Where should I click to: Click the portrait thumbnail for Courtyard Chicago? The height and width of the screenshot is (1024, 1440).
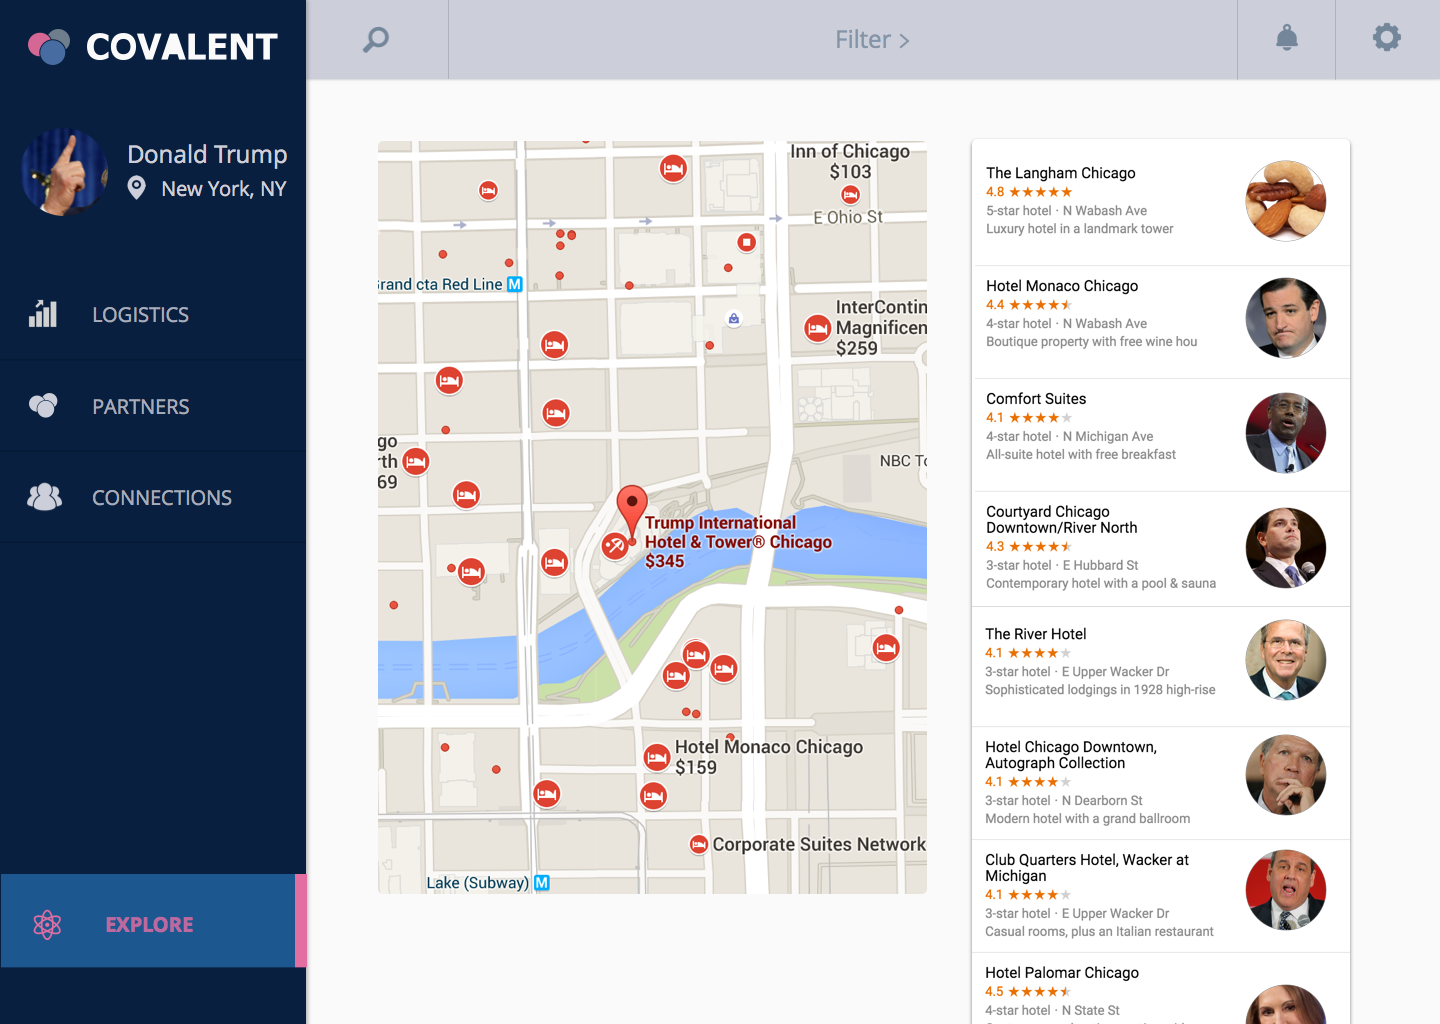[x=1286, y=548]
